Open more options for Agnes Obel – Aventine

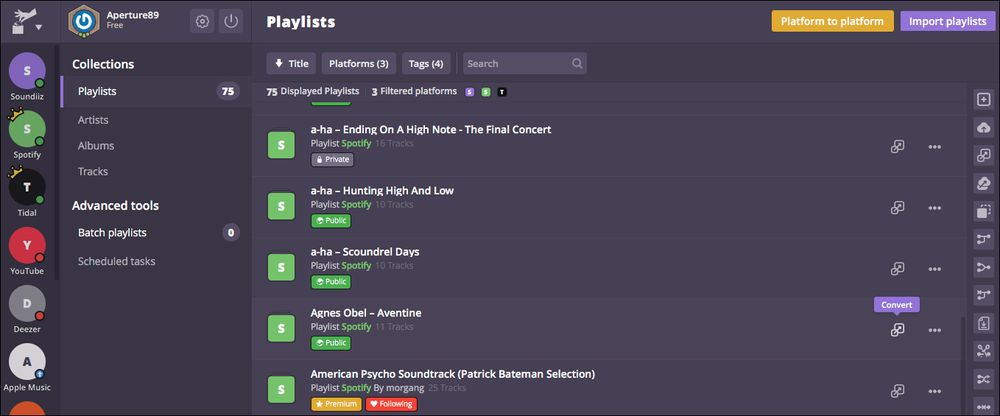pyautogui.click(x=934, y=330)
